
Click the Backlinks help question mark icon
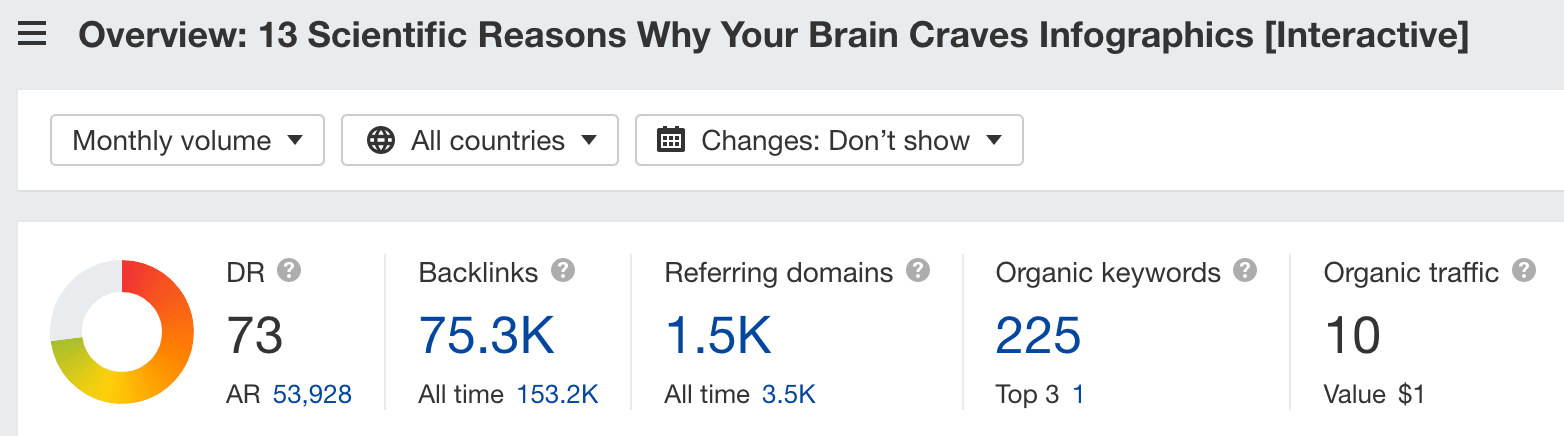click(x=564, y=270)
